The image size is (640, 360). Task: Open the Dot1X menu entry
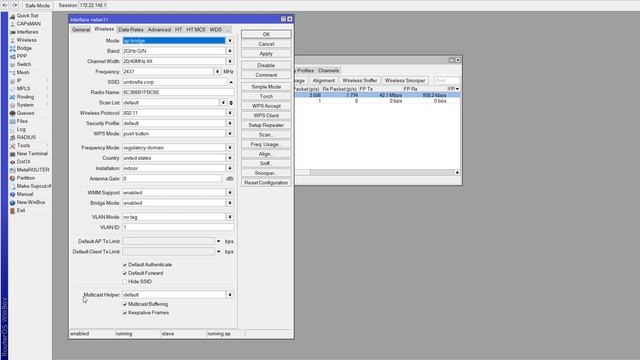point(23,162)
